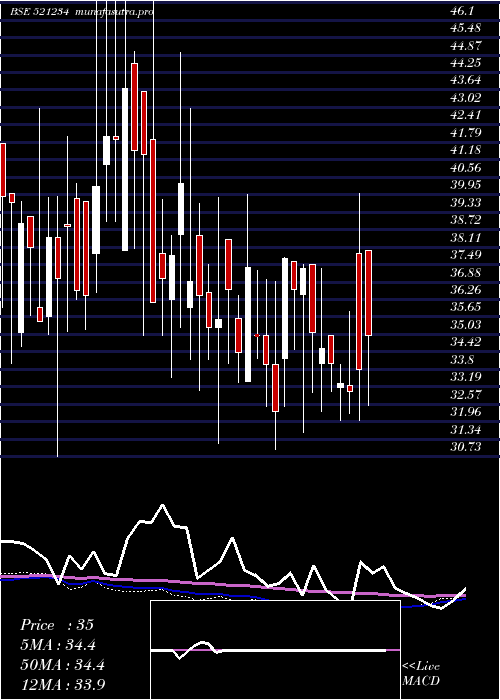Click the 35.65 price axis label
Viewport: 500px width, 700px height.
(465, 308)
